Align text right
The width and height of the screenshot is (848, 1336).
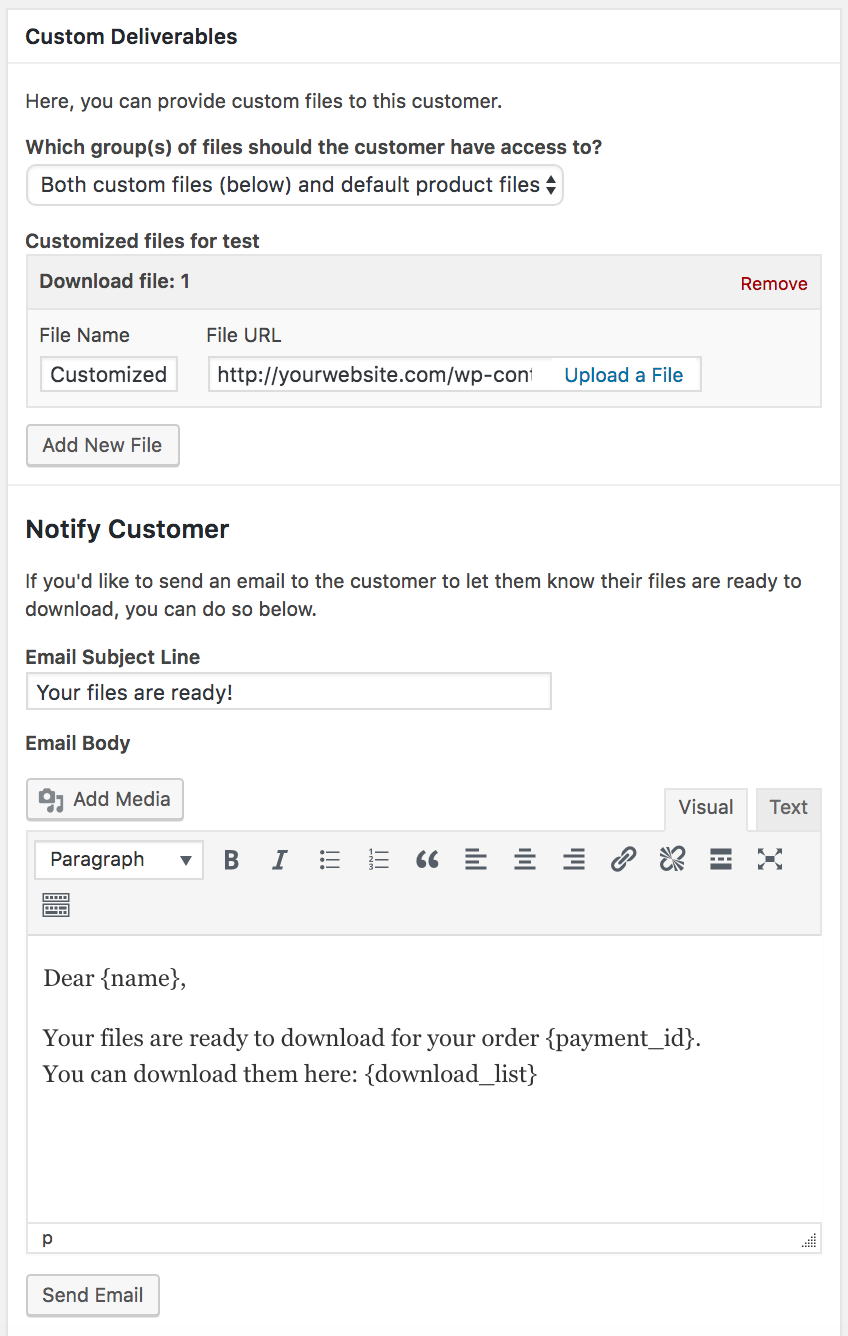click(574, 860)
